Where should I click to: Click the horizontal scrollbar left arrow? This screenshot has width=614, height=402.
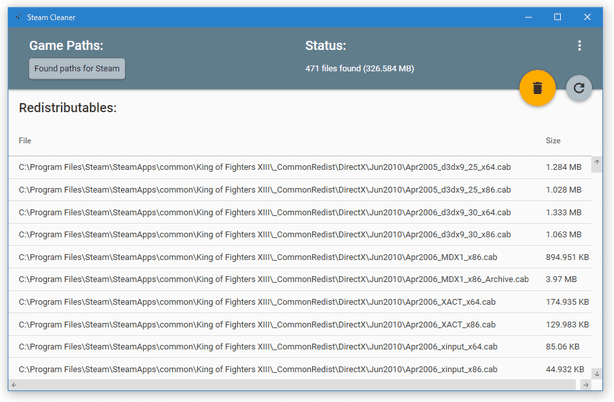(14, 385)
